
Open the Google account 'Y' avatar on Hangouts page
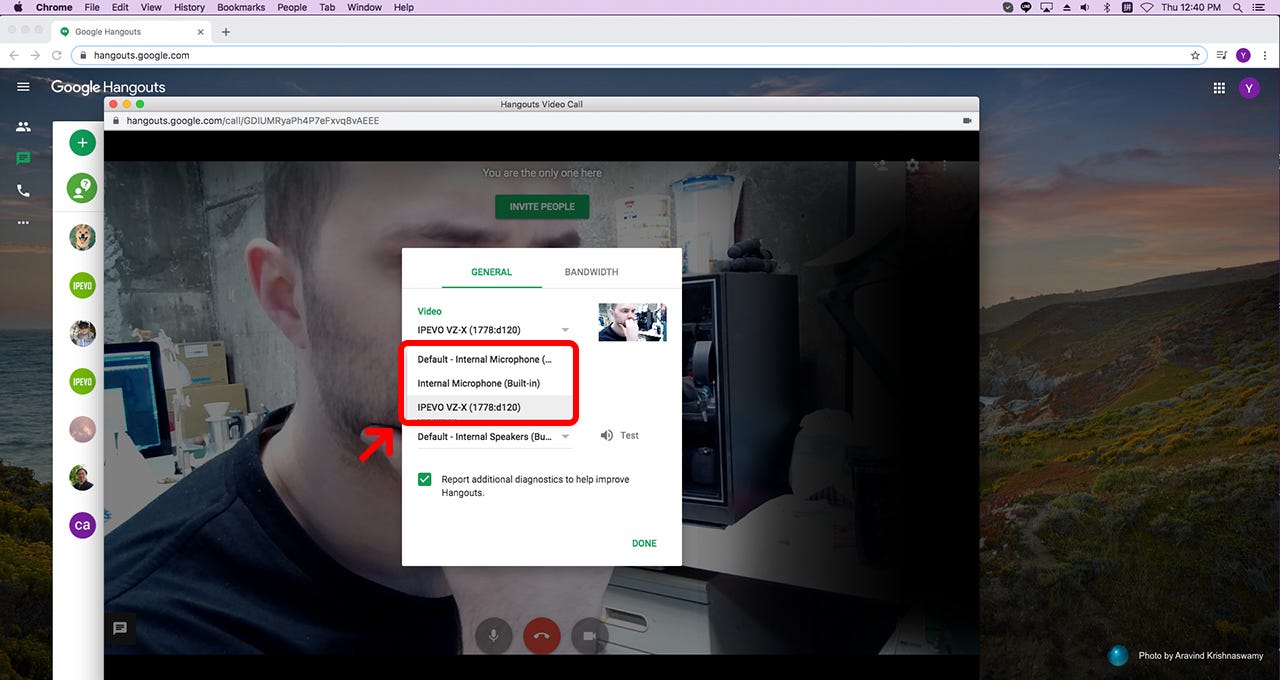pos(1249,88)
